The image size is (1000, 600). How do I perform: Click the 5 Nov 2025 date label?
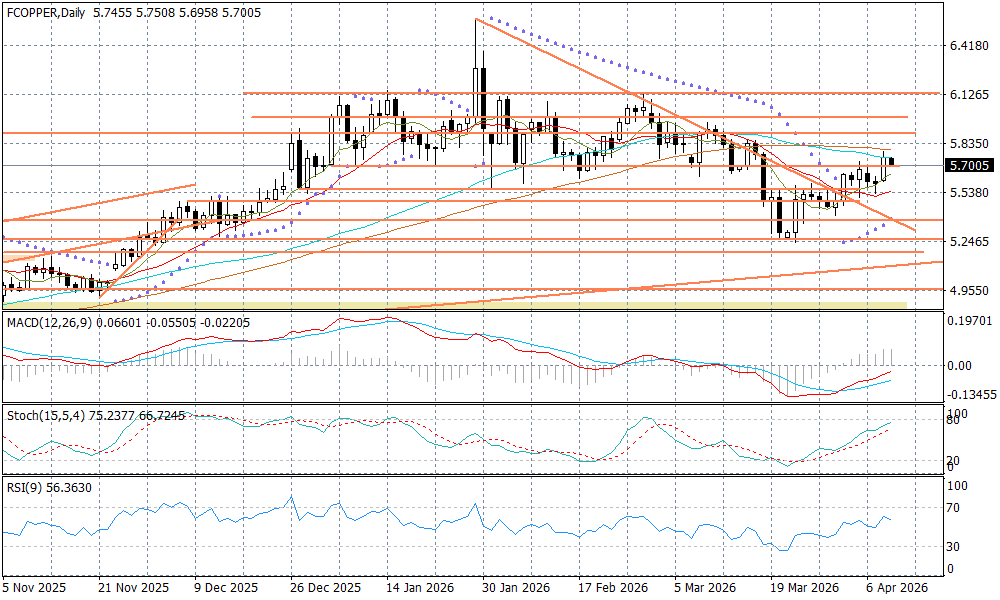tap(34, 588)
